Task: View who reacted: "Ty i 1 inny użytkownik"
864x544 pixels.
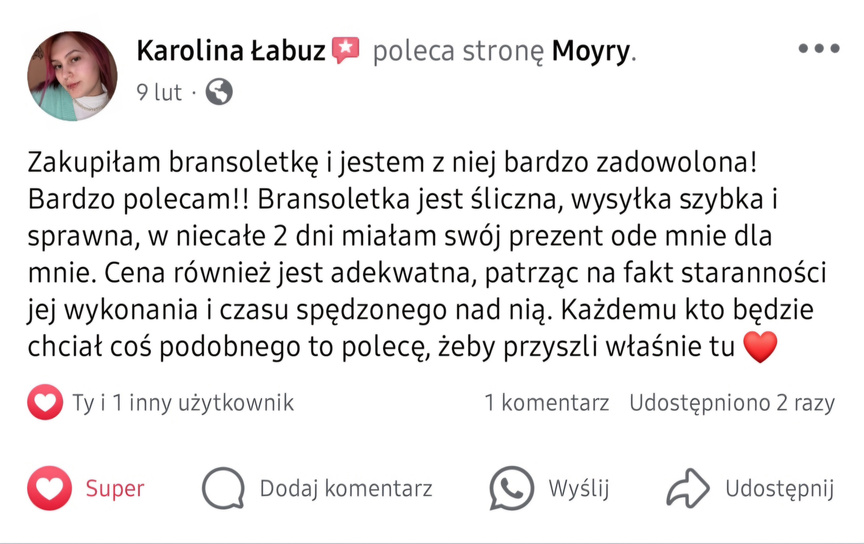Action: [183, 403]
